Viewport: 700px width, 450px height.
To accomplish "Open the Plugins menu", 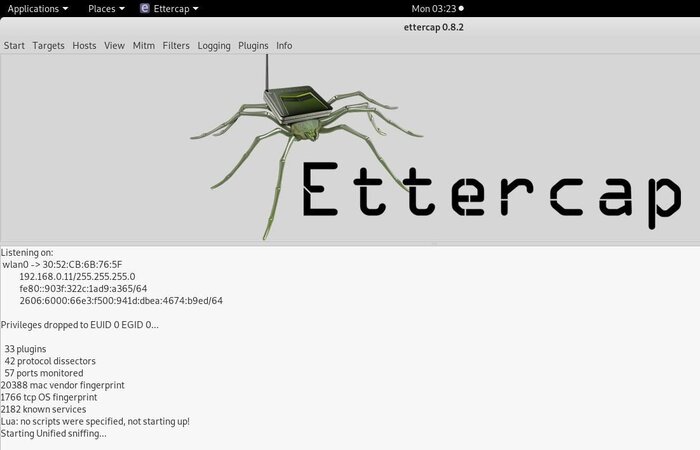I will (x=253, y=46).
